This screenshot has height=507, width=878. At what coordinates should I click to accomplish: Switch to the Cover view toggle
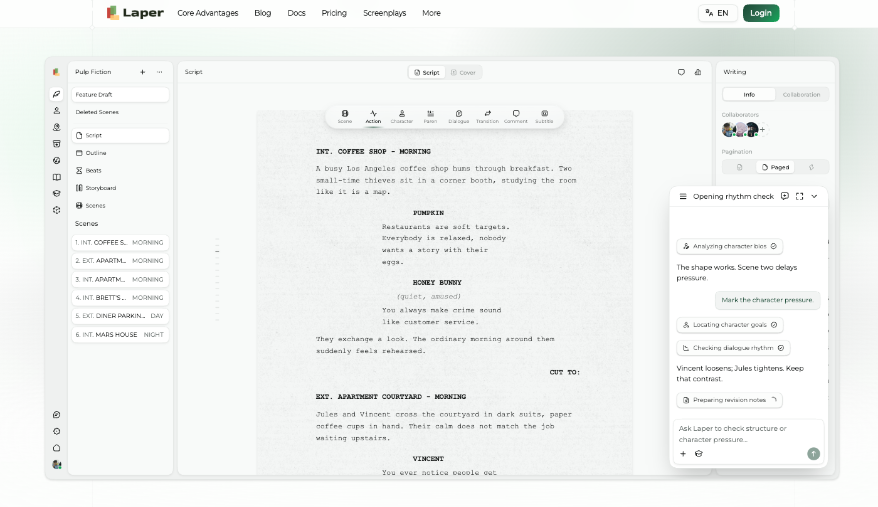[x=464, y=72]
